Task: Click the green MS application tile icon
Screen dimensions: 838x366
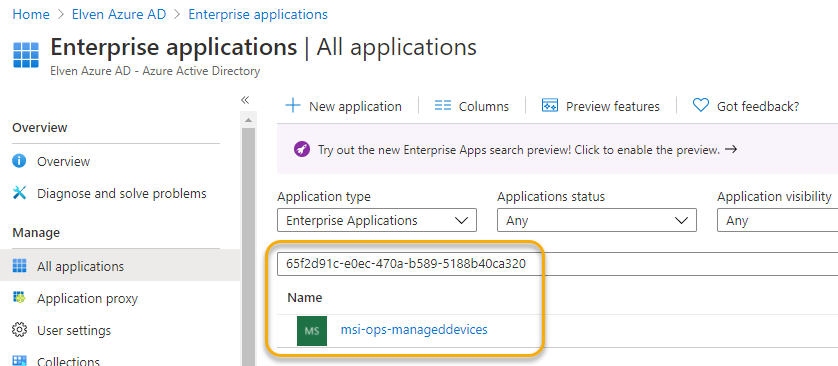Action: click(x=312, y=331)
